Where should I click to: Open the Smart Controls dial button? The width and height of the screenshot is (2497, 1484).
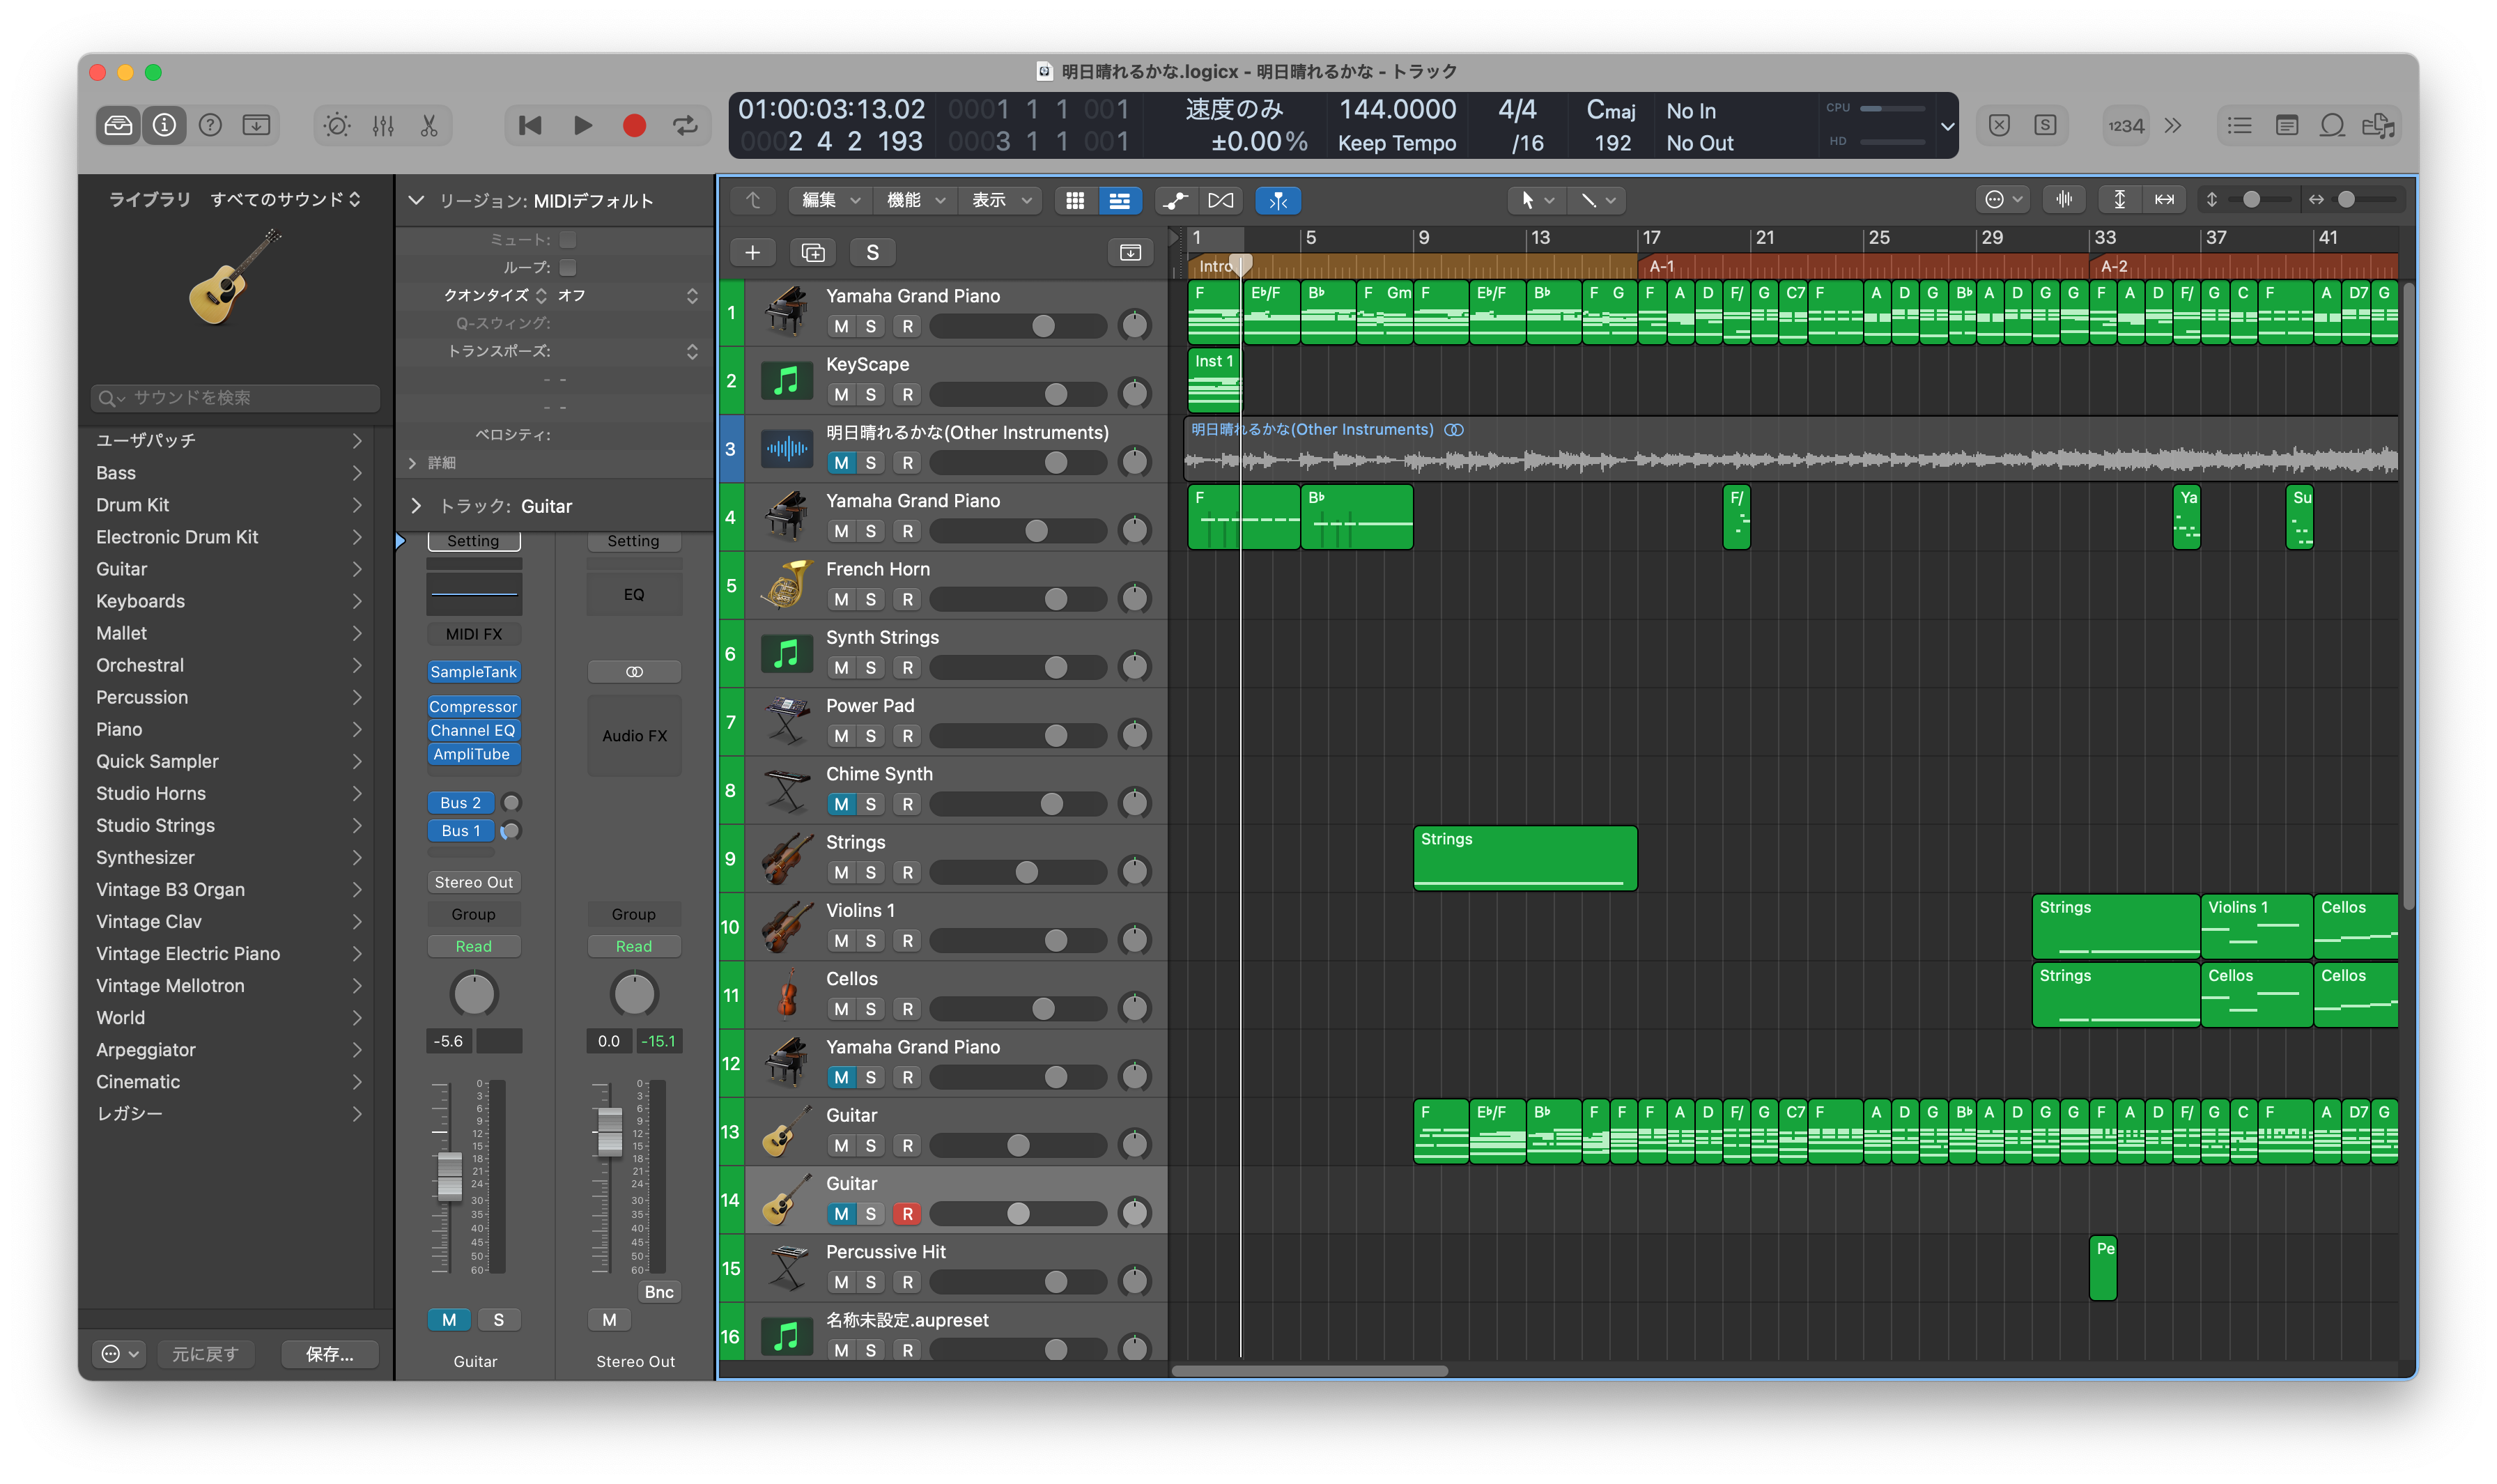tap(337, 125)
